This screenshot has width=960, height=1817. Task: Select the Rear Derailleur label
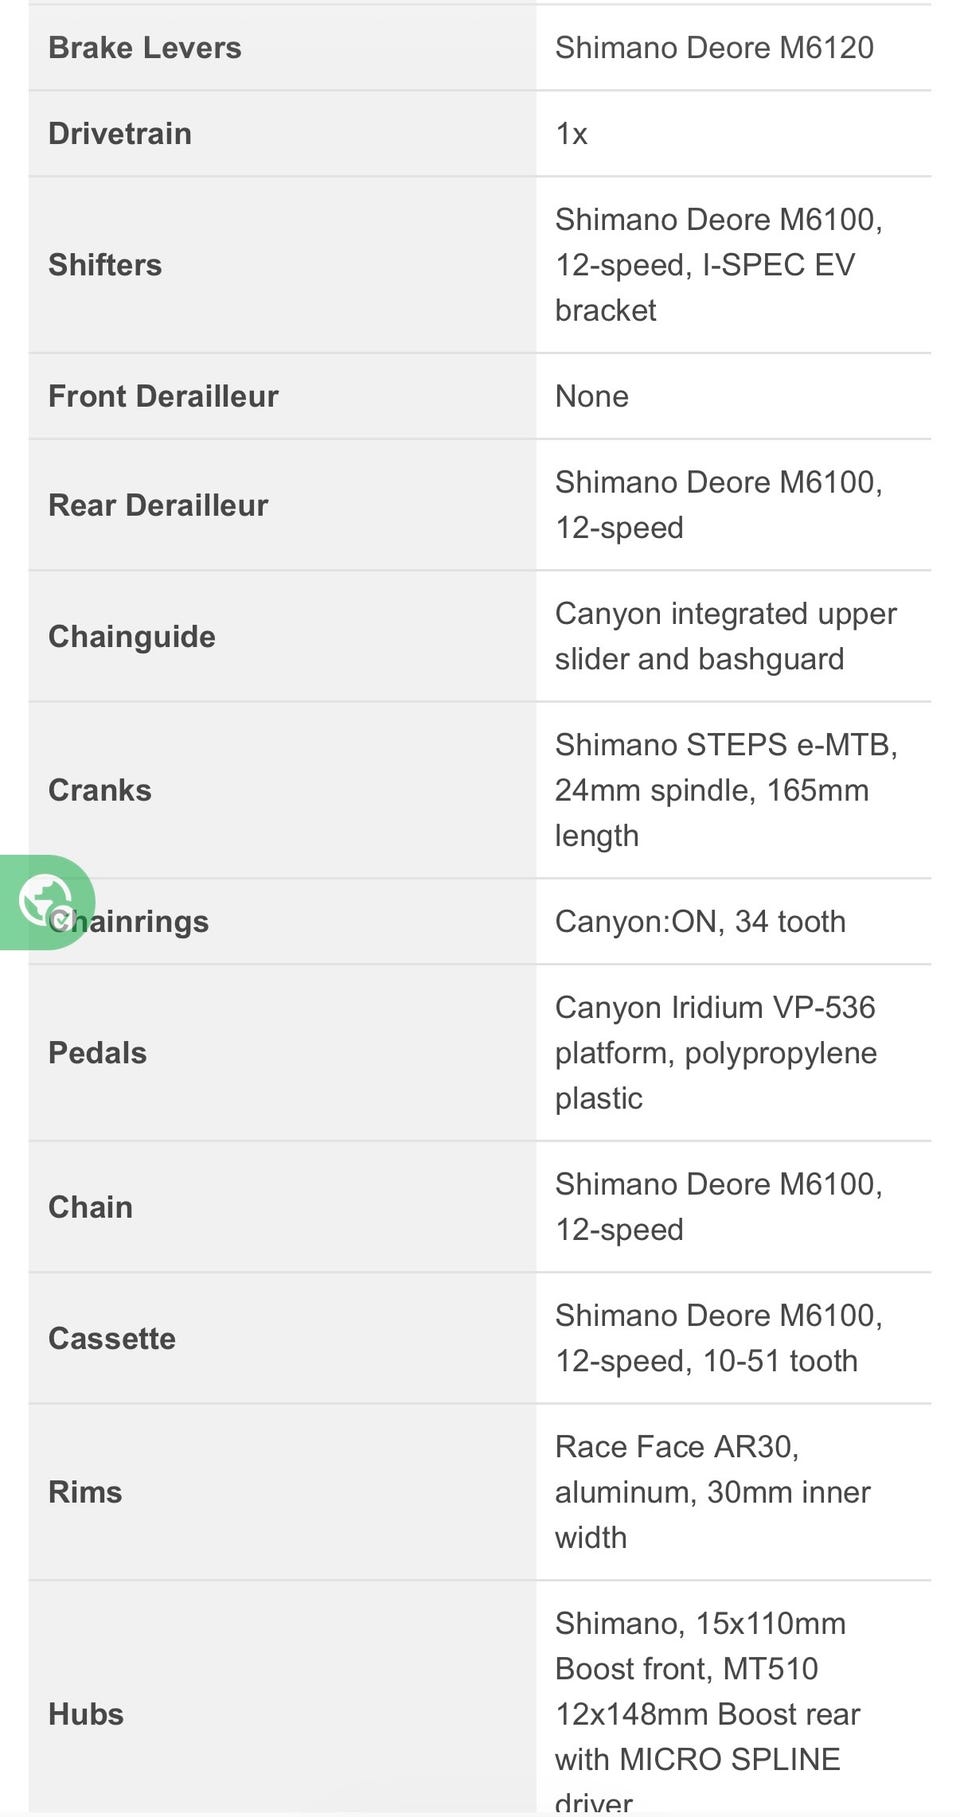click(158, 505)
